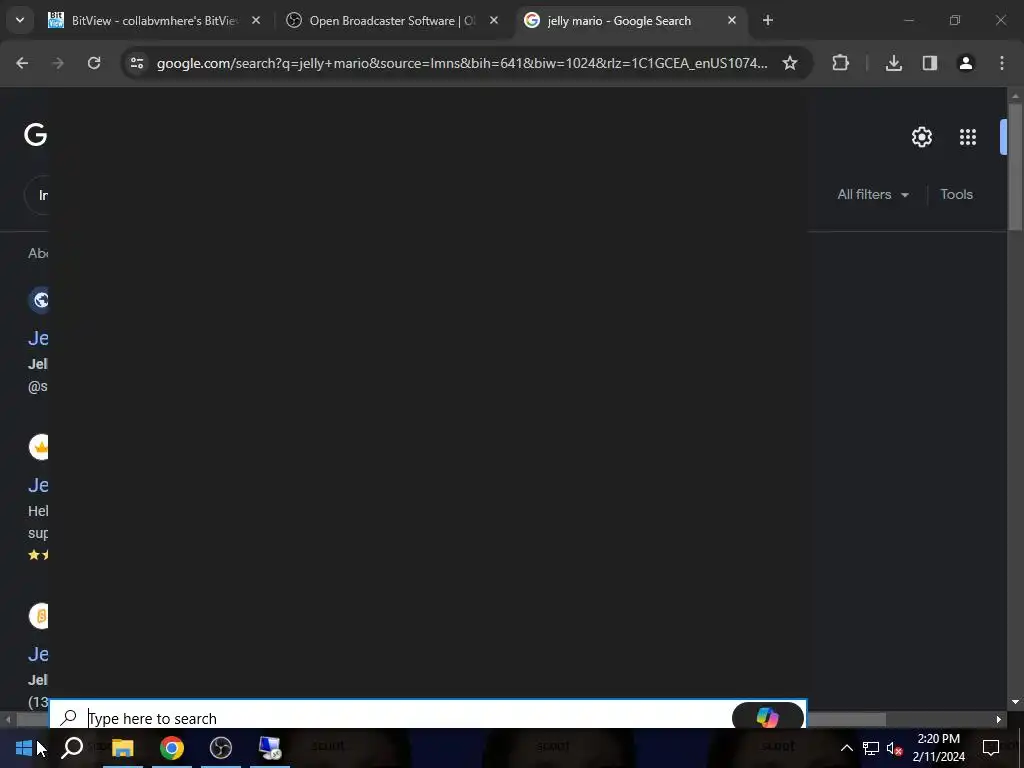
Task: Show hidden system tray icons
Action: [x=846, y=748]
